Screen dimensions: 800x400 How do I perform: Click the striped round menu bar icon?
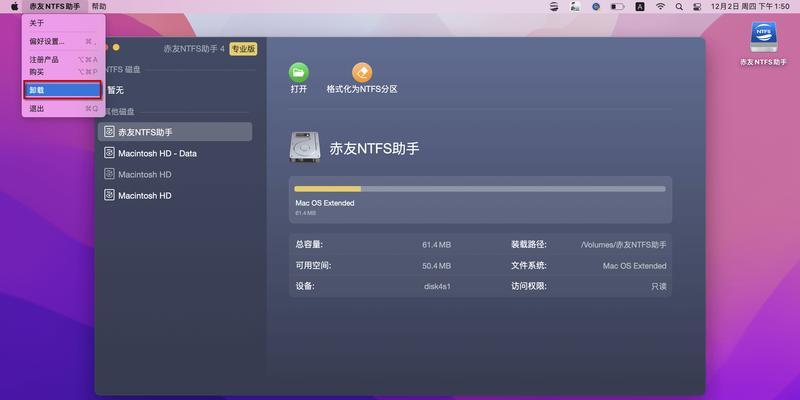click(554, 7)
